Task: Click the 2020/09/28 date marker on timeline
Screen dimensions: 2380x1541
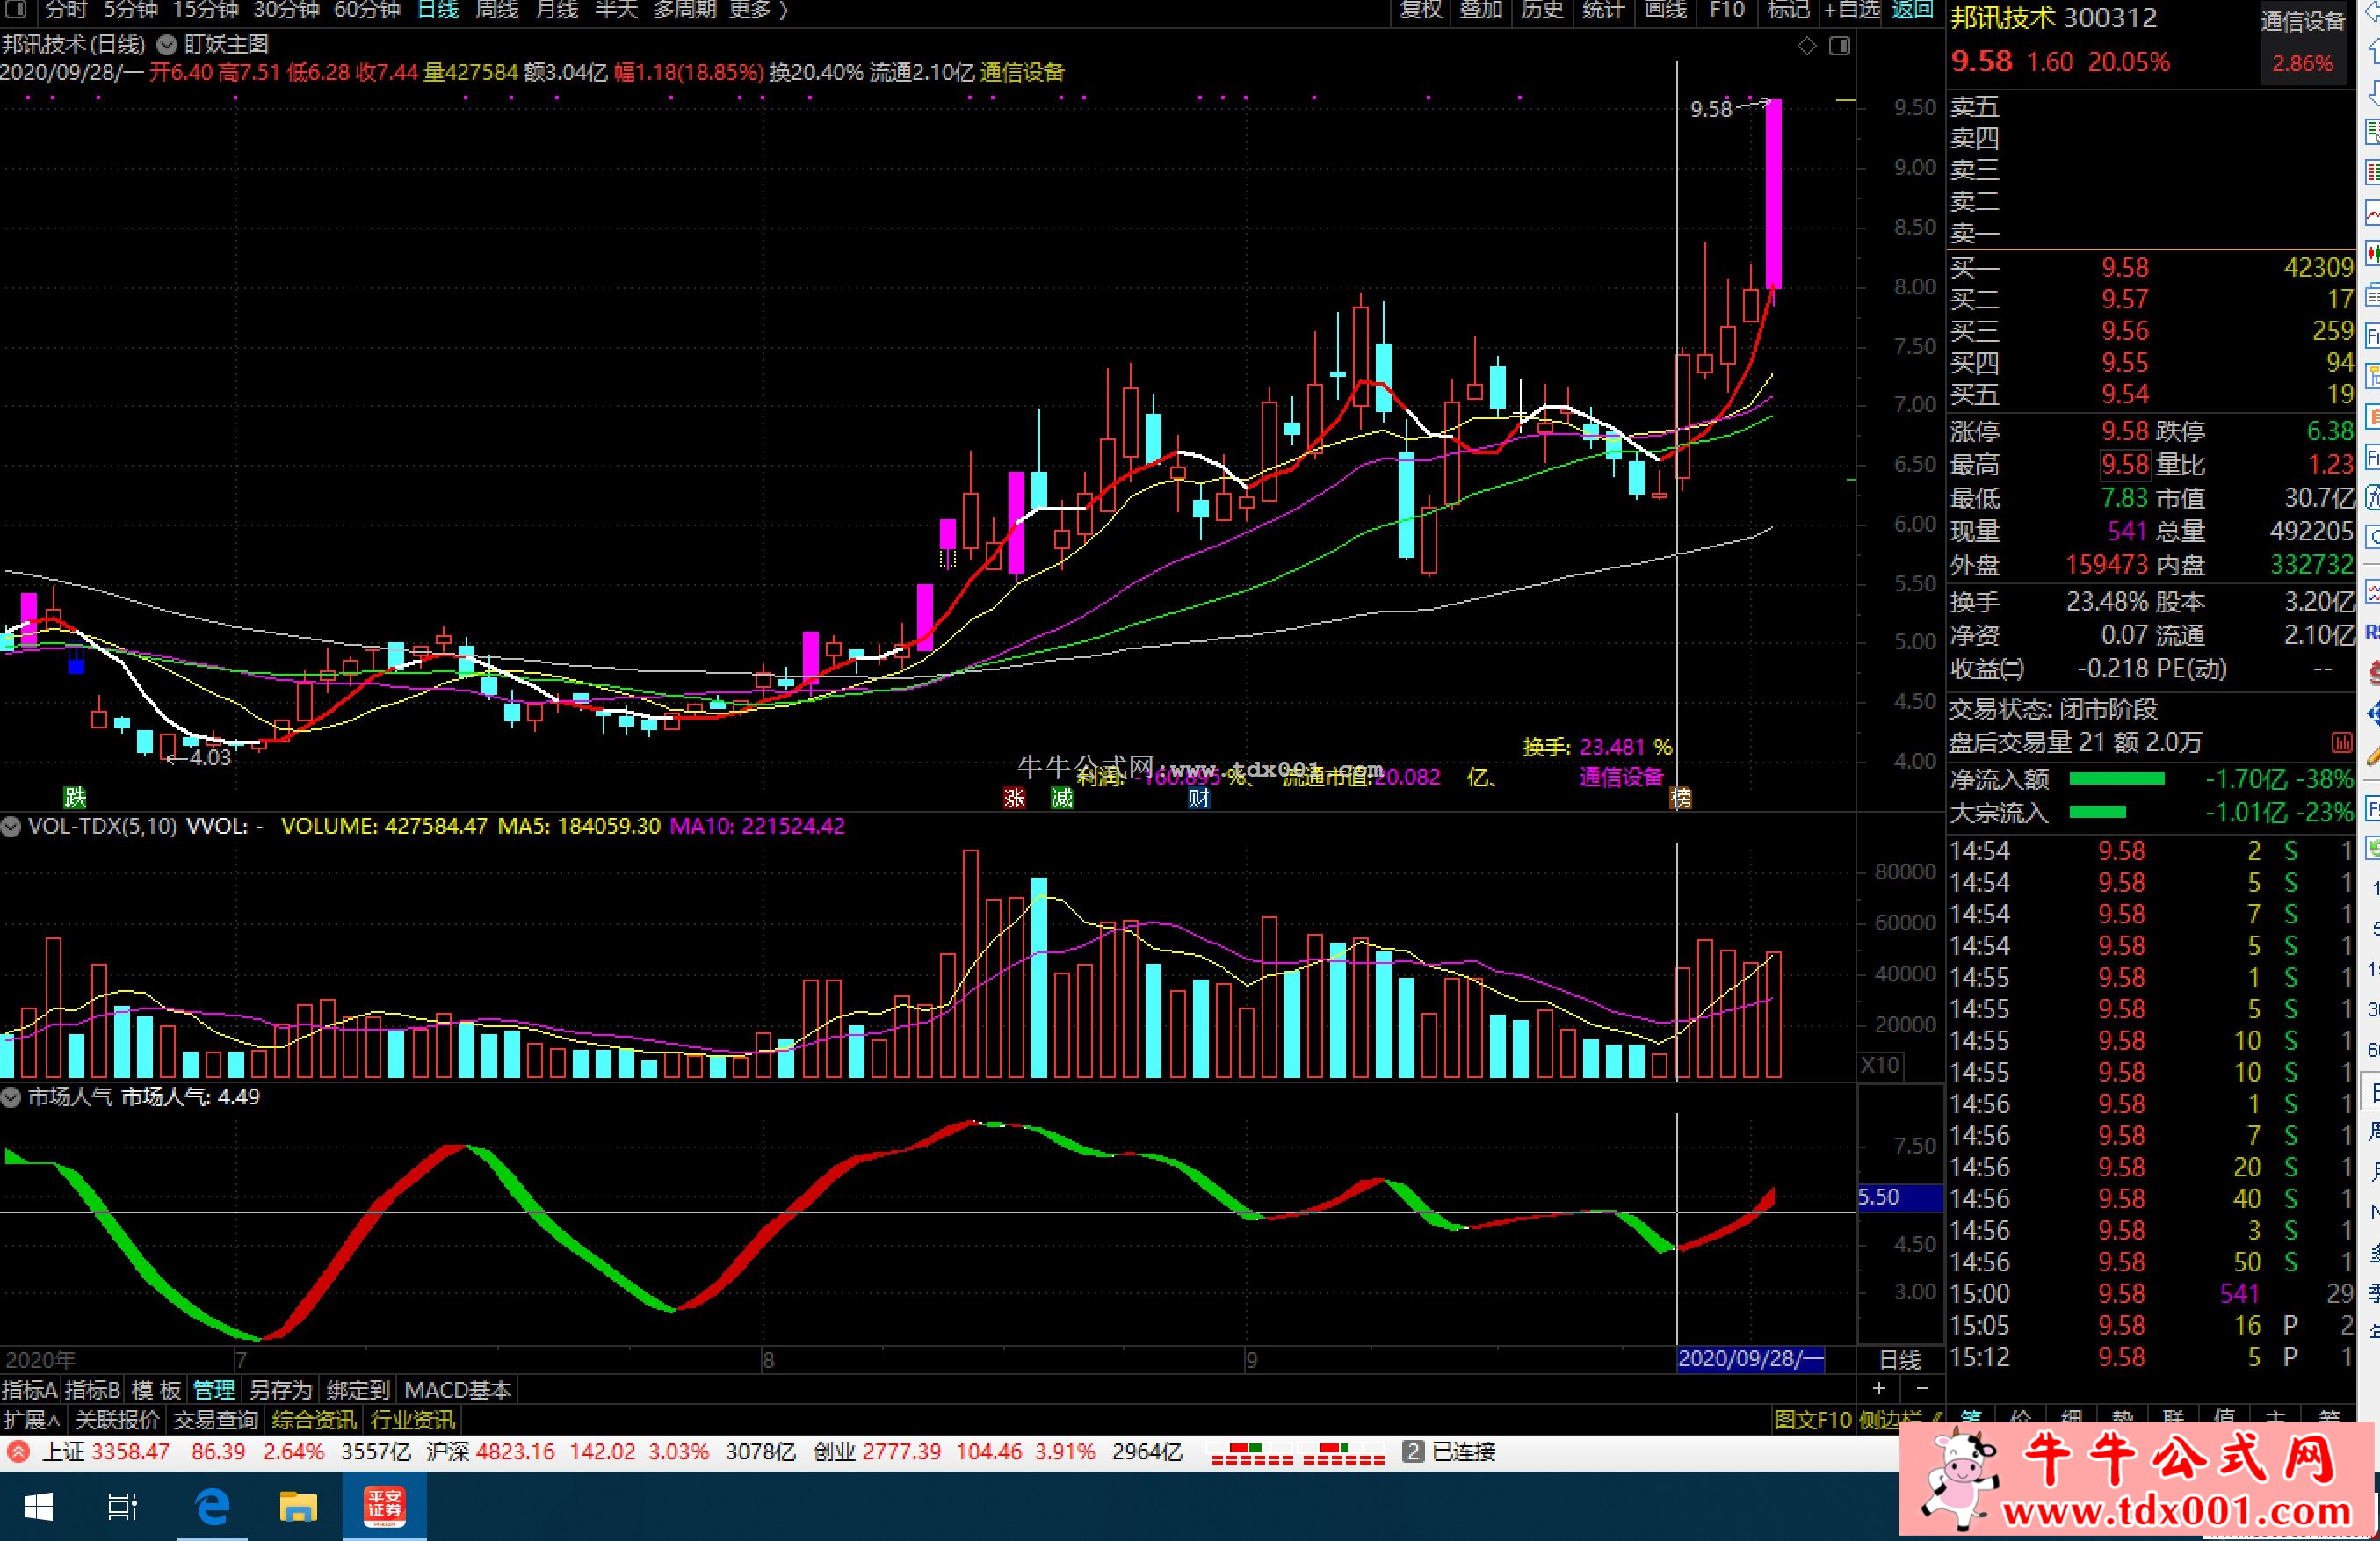Action: click(x=1749, y=1358)
